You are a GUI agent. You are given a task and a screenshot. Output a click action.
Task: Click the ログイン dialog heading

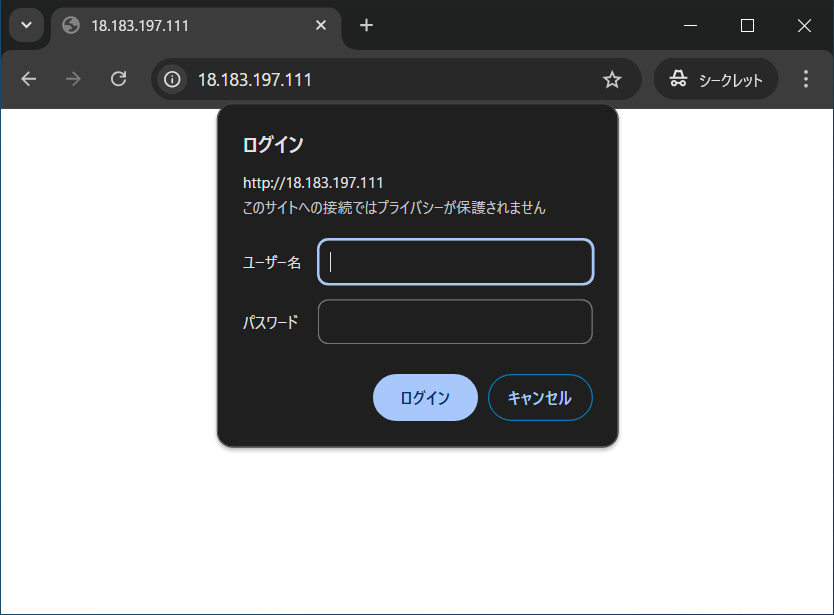coord(273,144)
